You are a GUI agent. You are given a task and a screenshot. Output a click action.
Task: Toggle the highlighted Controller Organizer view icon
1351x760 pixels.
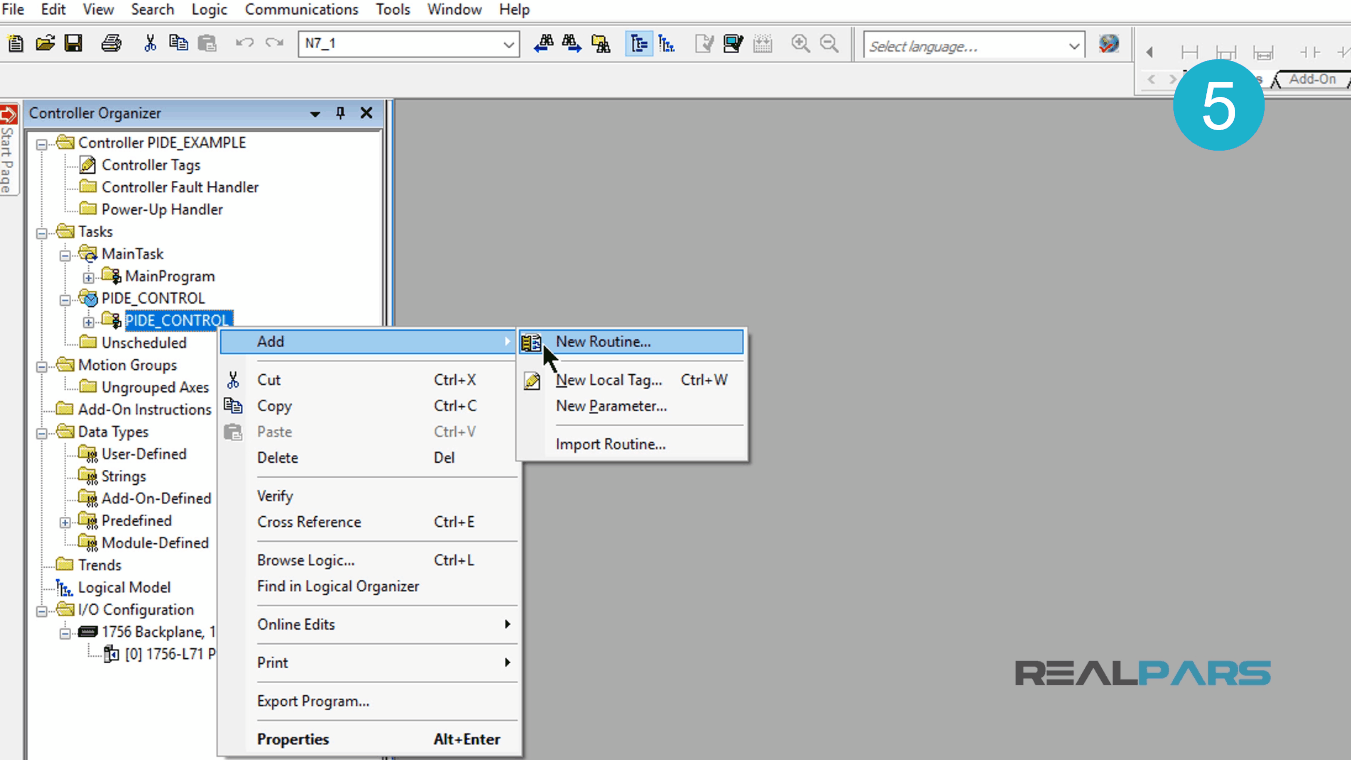639,44
